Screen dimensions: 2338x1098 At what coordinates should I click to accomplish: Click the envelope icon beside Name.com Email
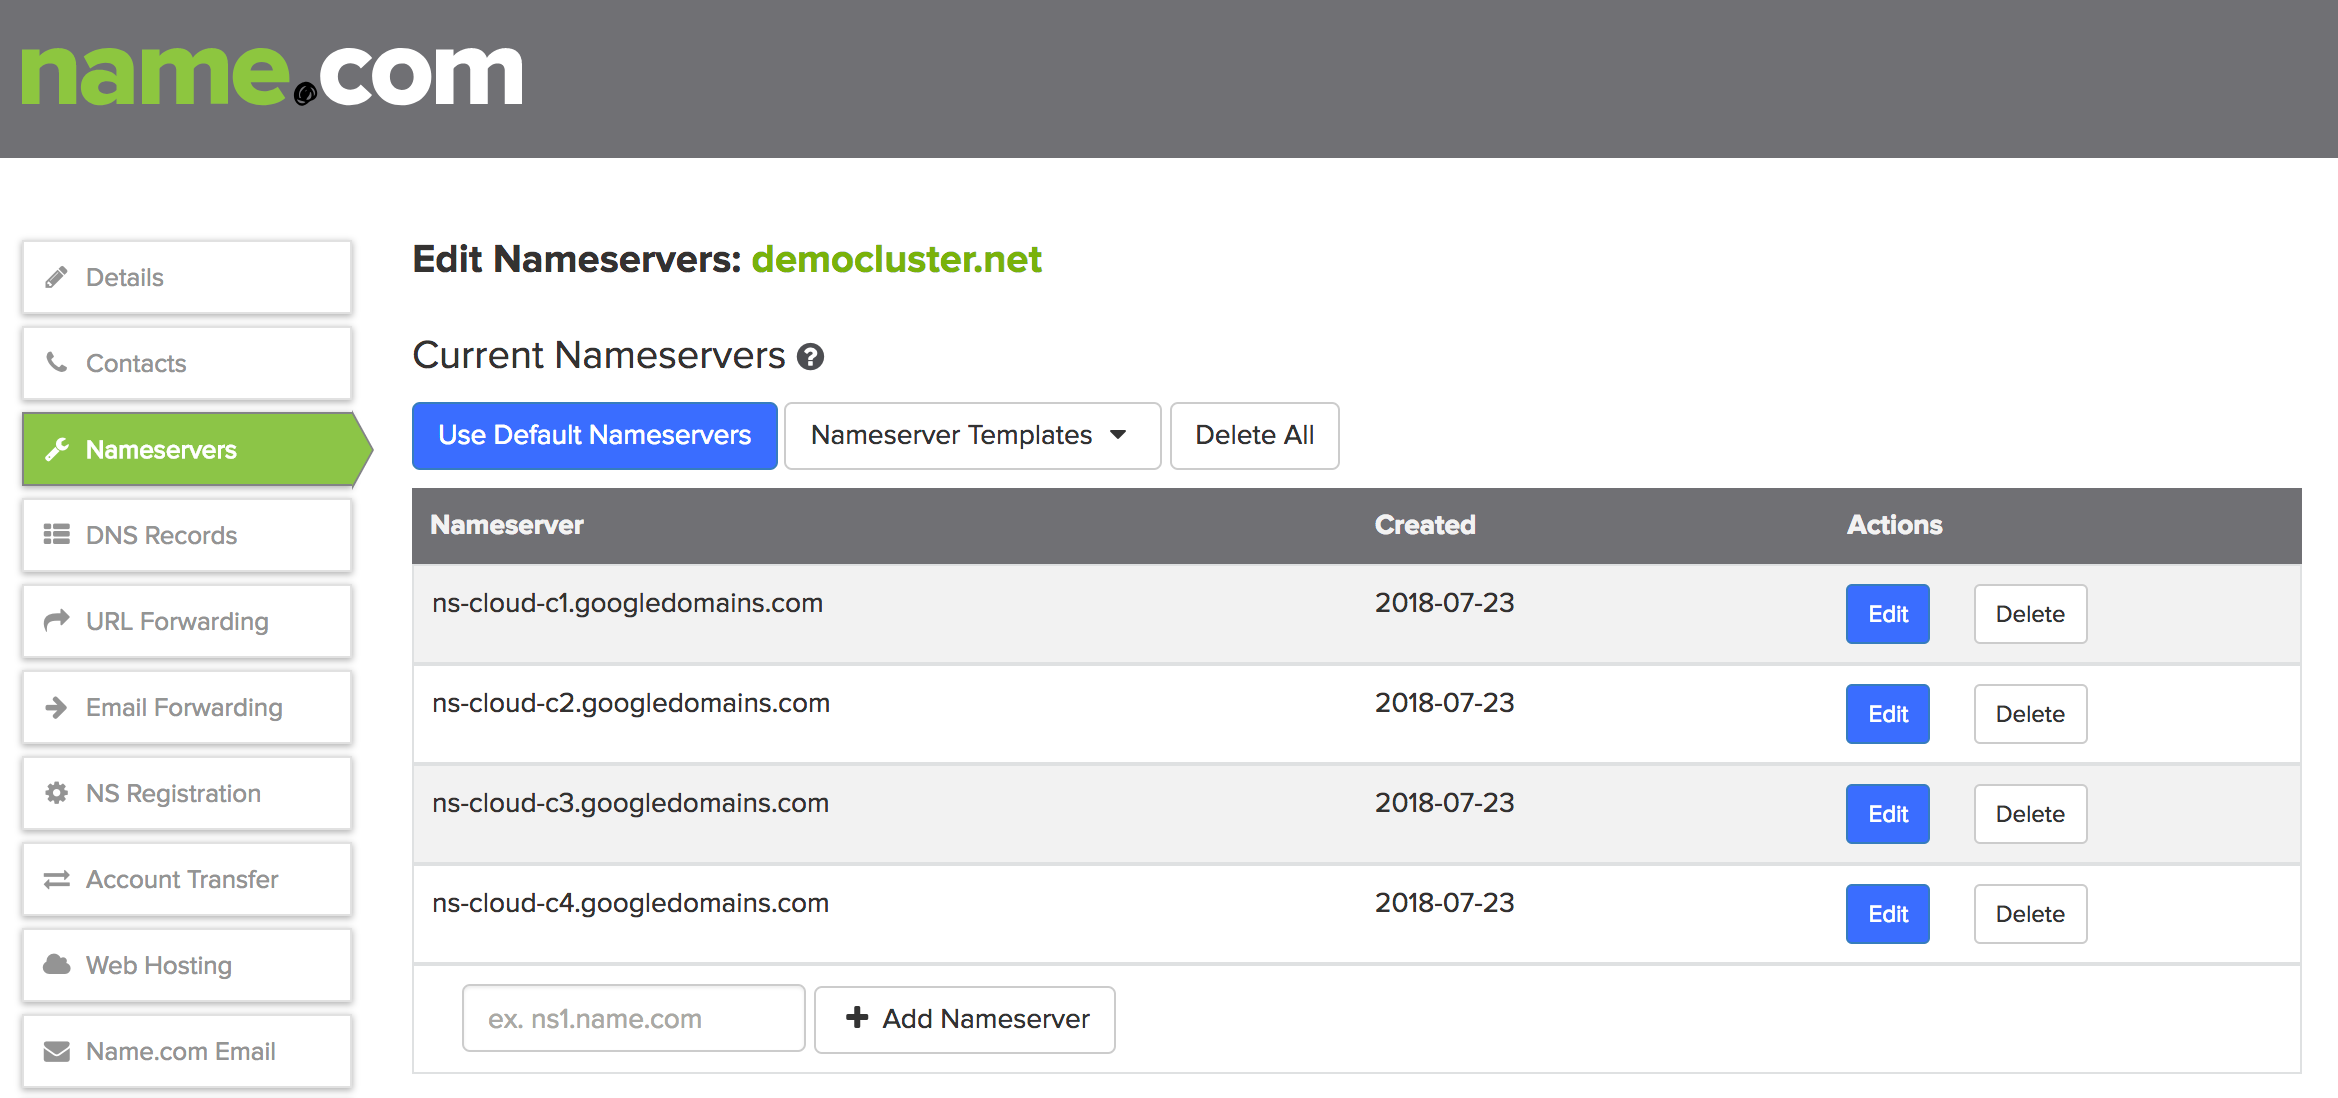[57, 1051]
